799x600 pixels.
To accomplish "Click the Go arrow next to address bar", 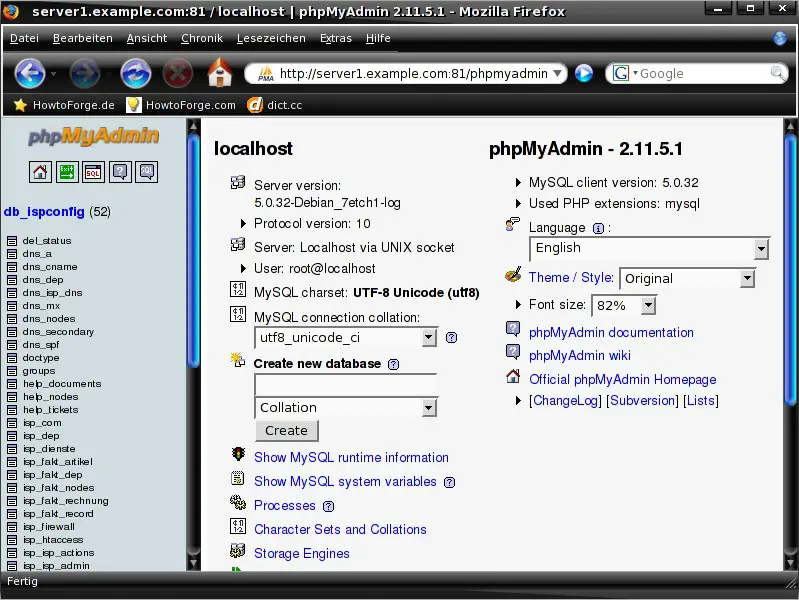I will 584,73.
